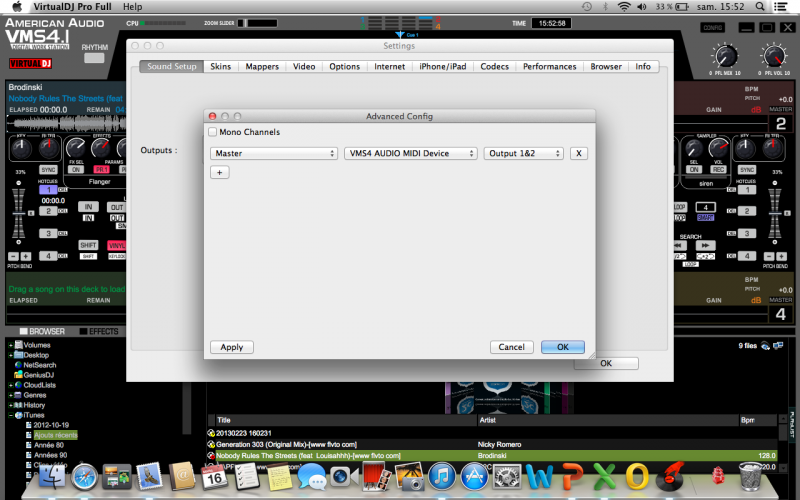800x500 pixels.
Task: Open the Browser settings tab
Action: point(606,66)
